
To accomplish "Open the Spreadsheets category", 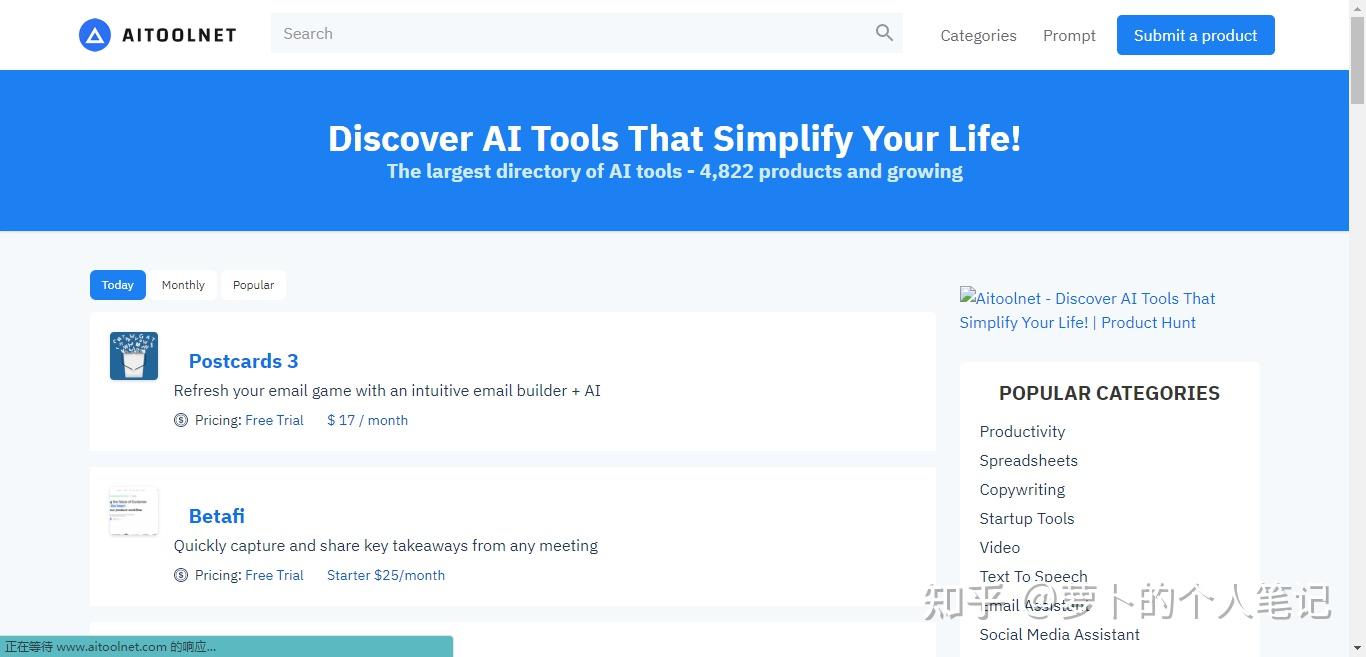I will (x=1028, y=460).
